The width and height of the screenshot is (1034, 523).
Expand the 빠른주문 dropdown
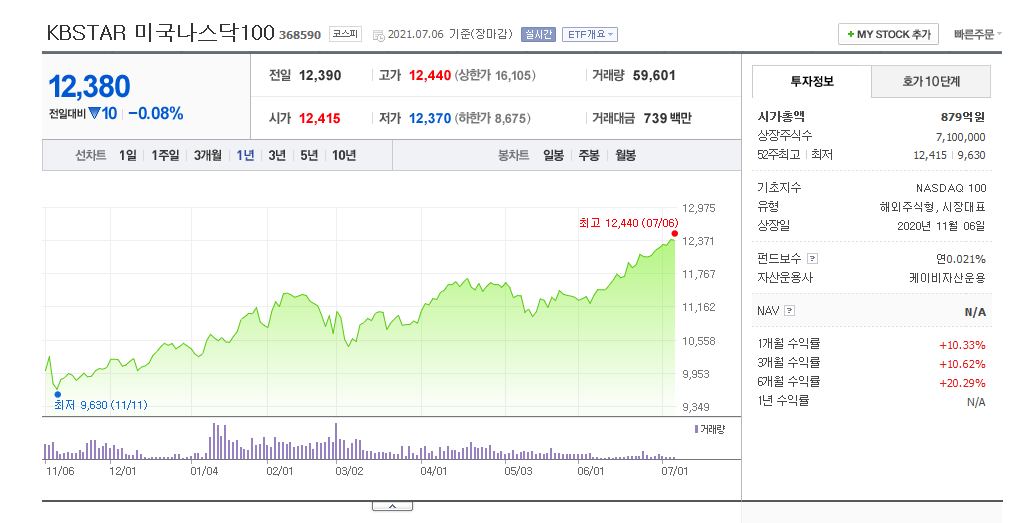tap(977, 34)
